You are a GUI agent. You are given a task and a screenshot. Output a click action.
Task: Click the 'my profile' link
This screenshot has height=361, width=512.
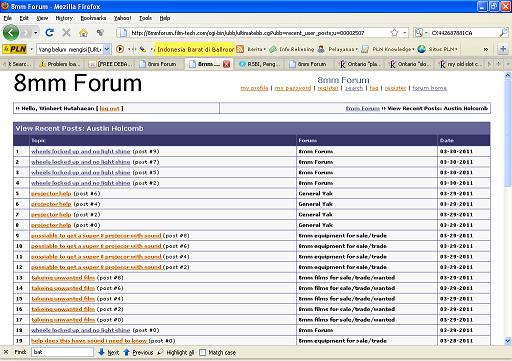click(254, 88)
